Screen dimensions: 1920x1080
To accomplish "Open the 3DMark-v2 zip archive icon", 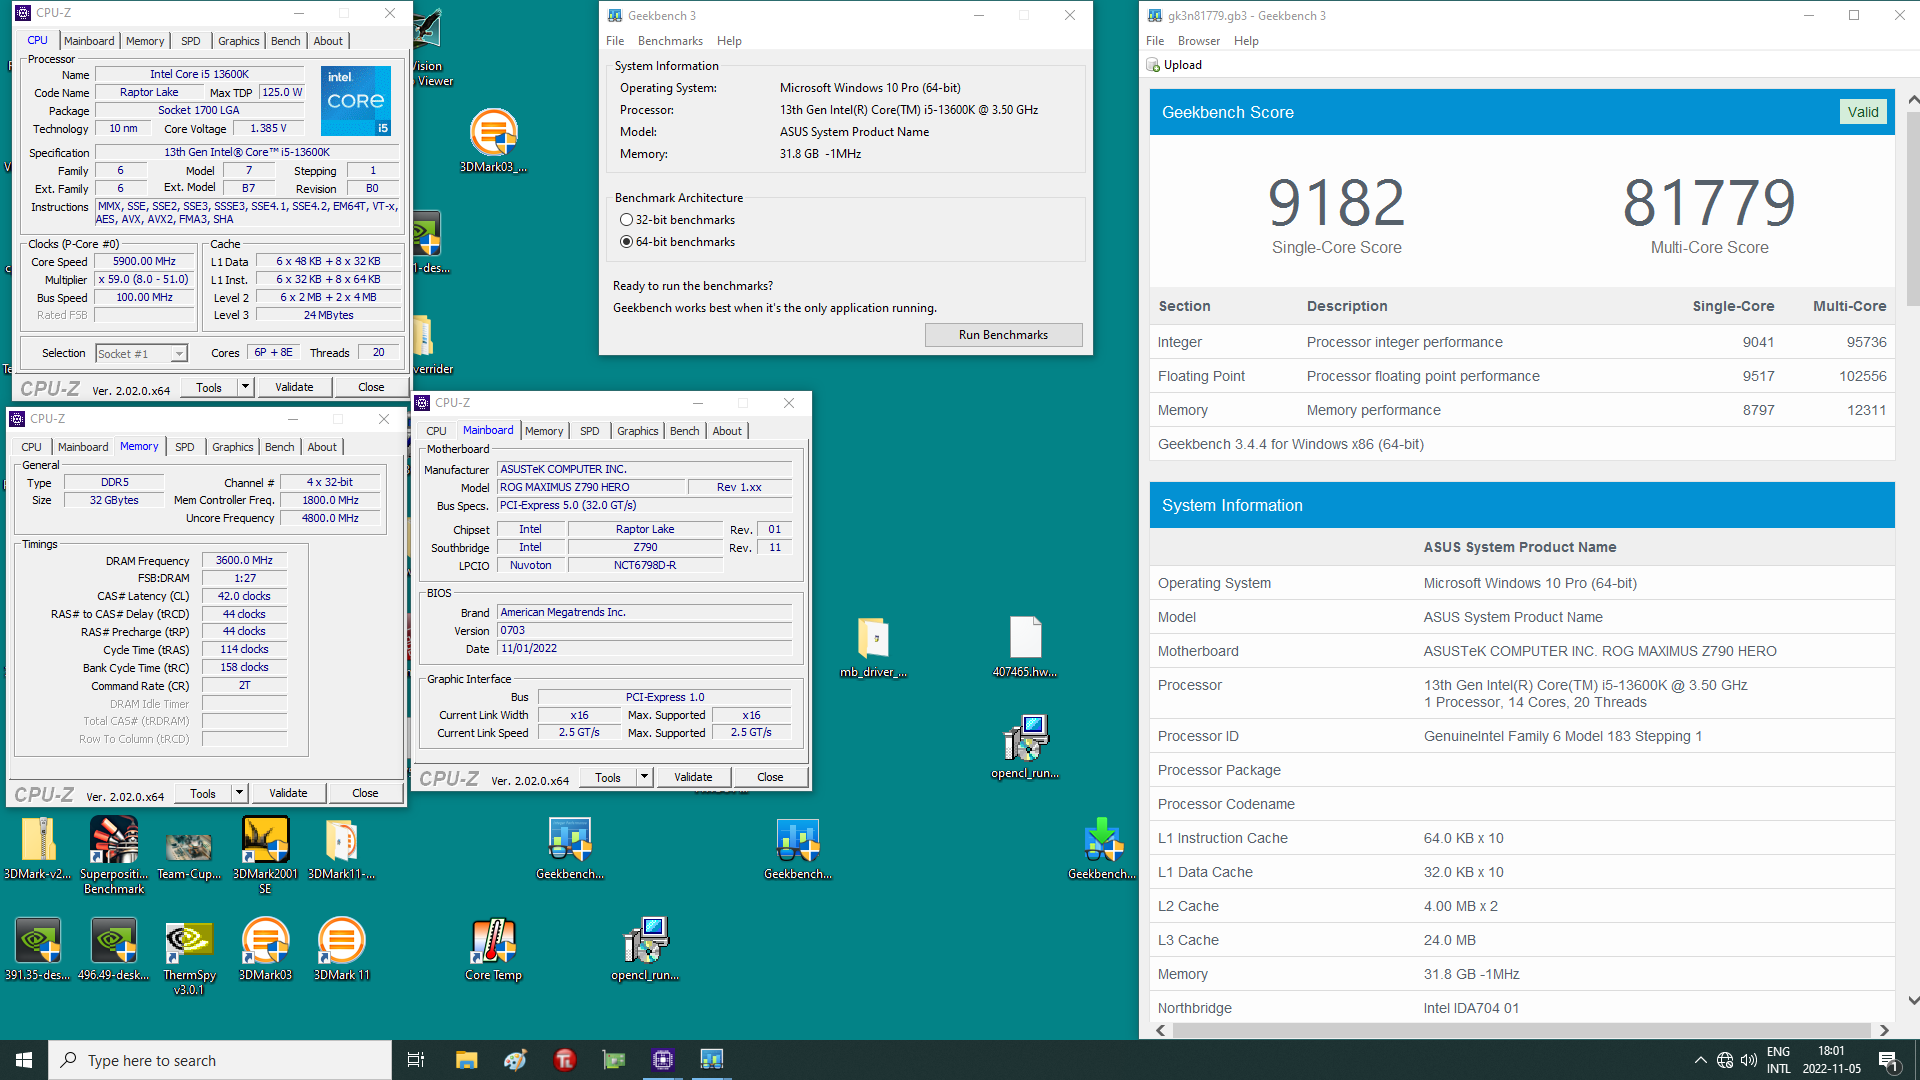I will click(38, 848).
